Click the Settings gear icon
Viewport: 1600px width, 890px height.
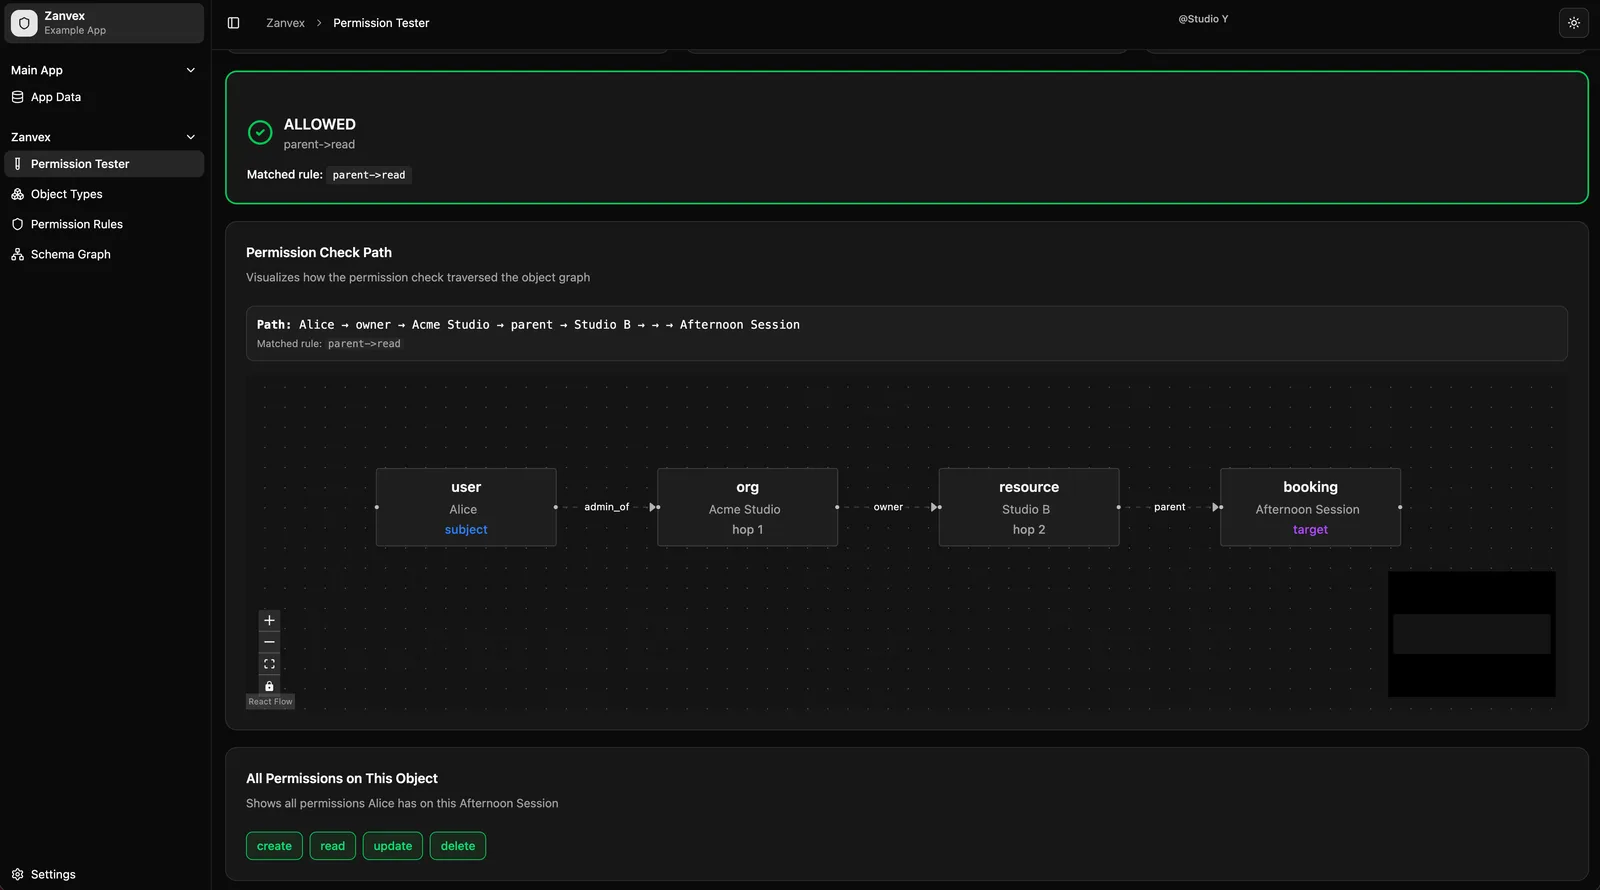coord(17,874)
